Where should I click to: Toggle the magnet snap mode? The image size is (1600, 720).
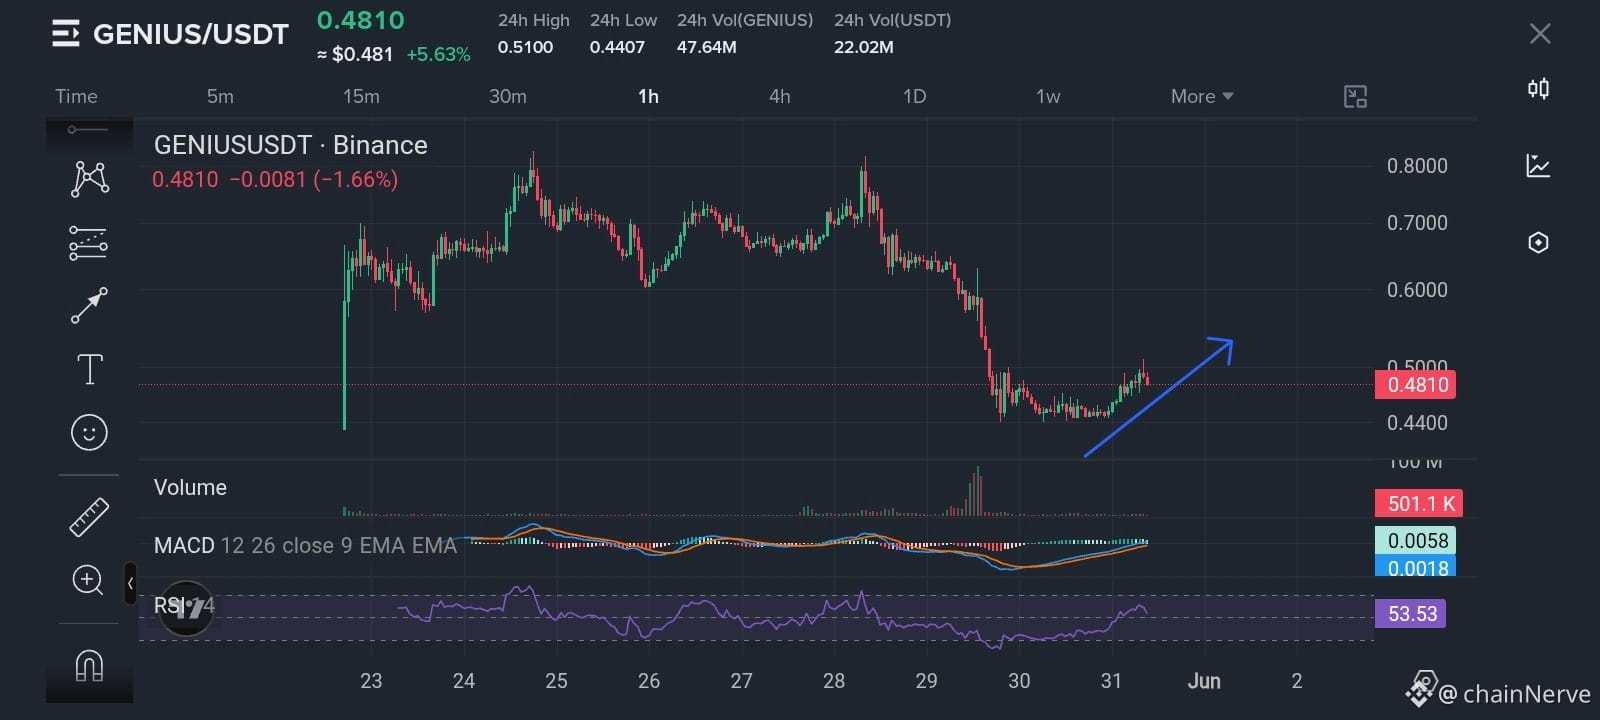89,665
